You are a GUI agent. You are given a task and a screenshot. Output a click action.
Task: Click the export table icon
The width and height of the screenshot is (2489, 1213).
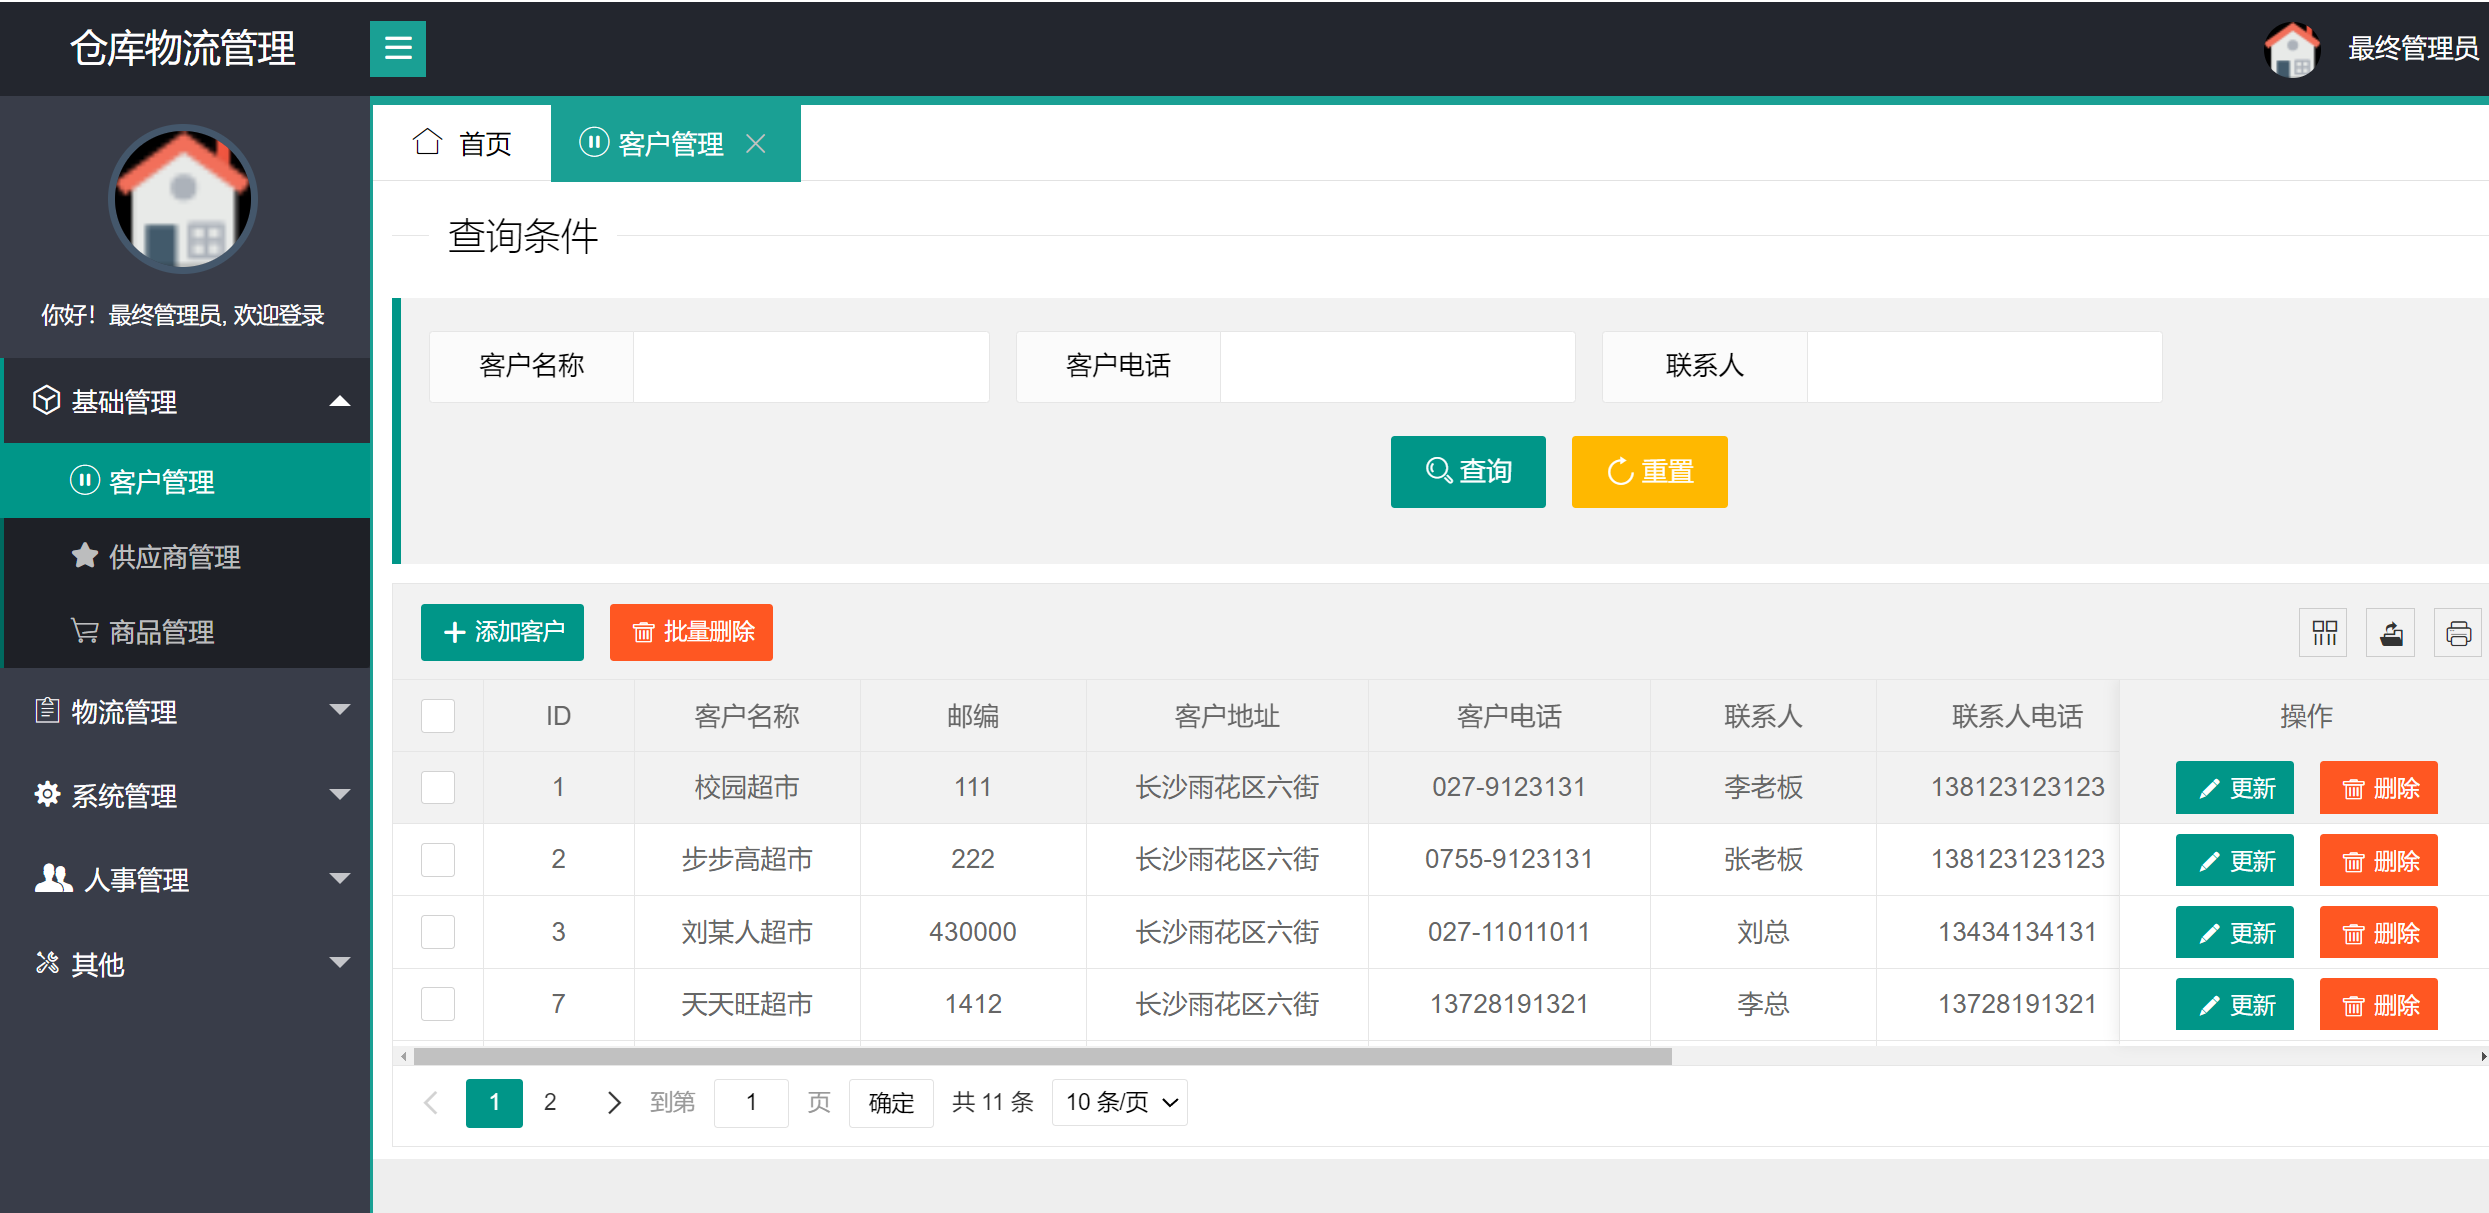tap(2391, 633)
